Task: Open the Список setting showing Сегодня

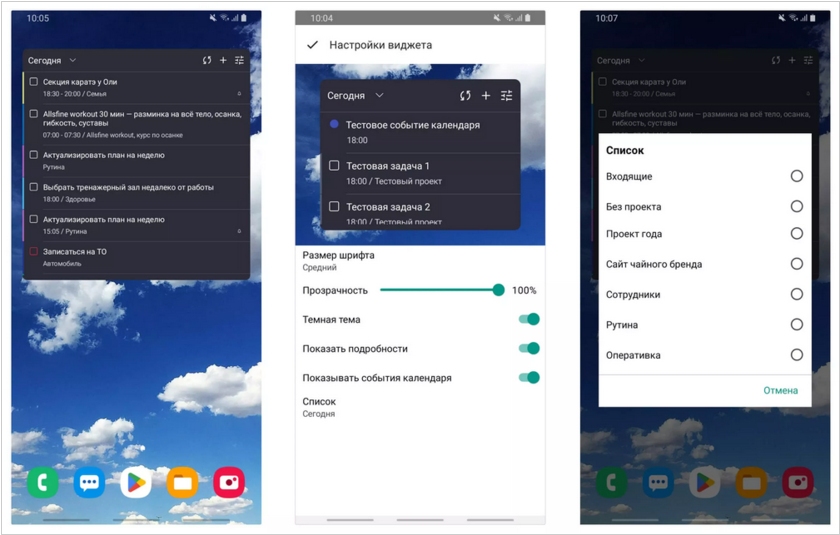Action: [x=320, y=407]
